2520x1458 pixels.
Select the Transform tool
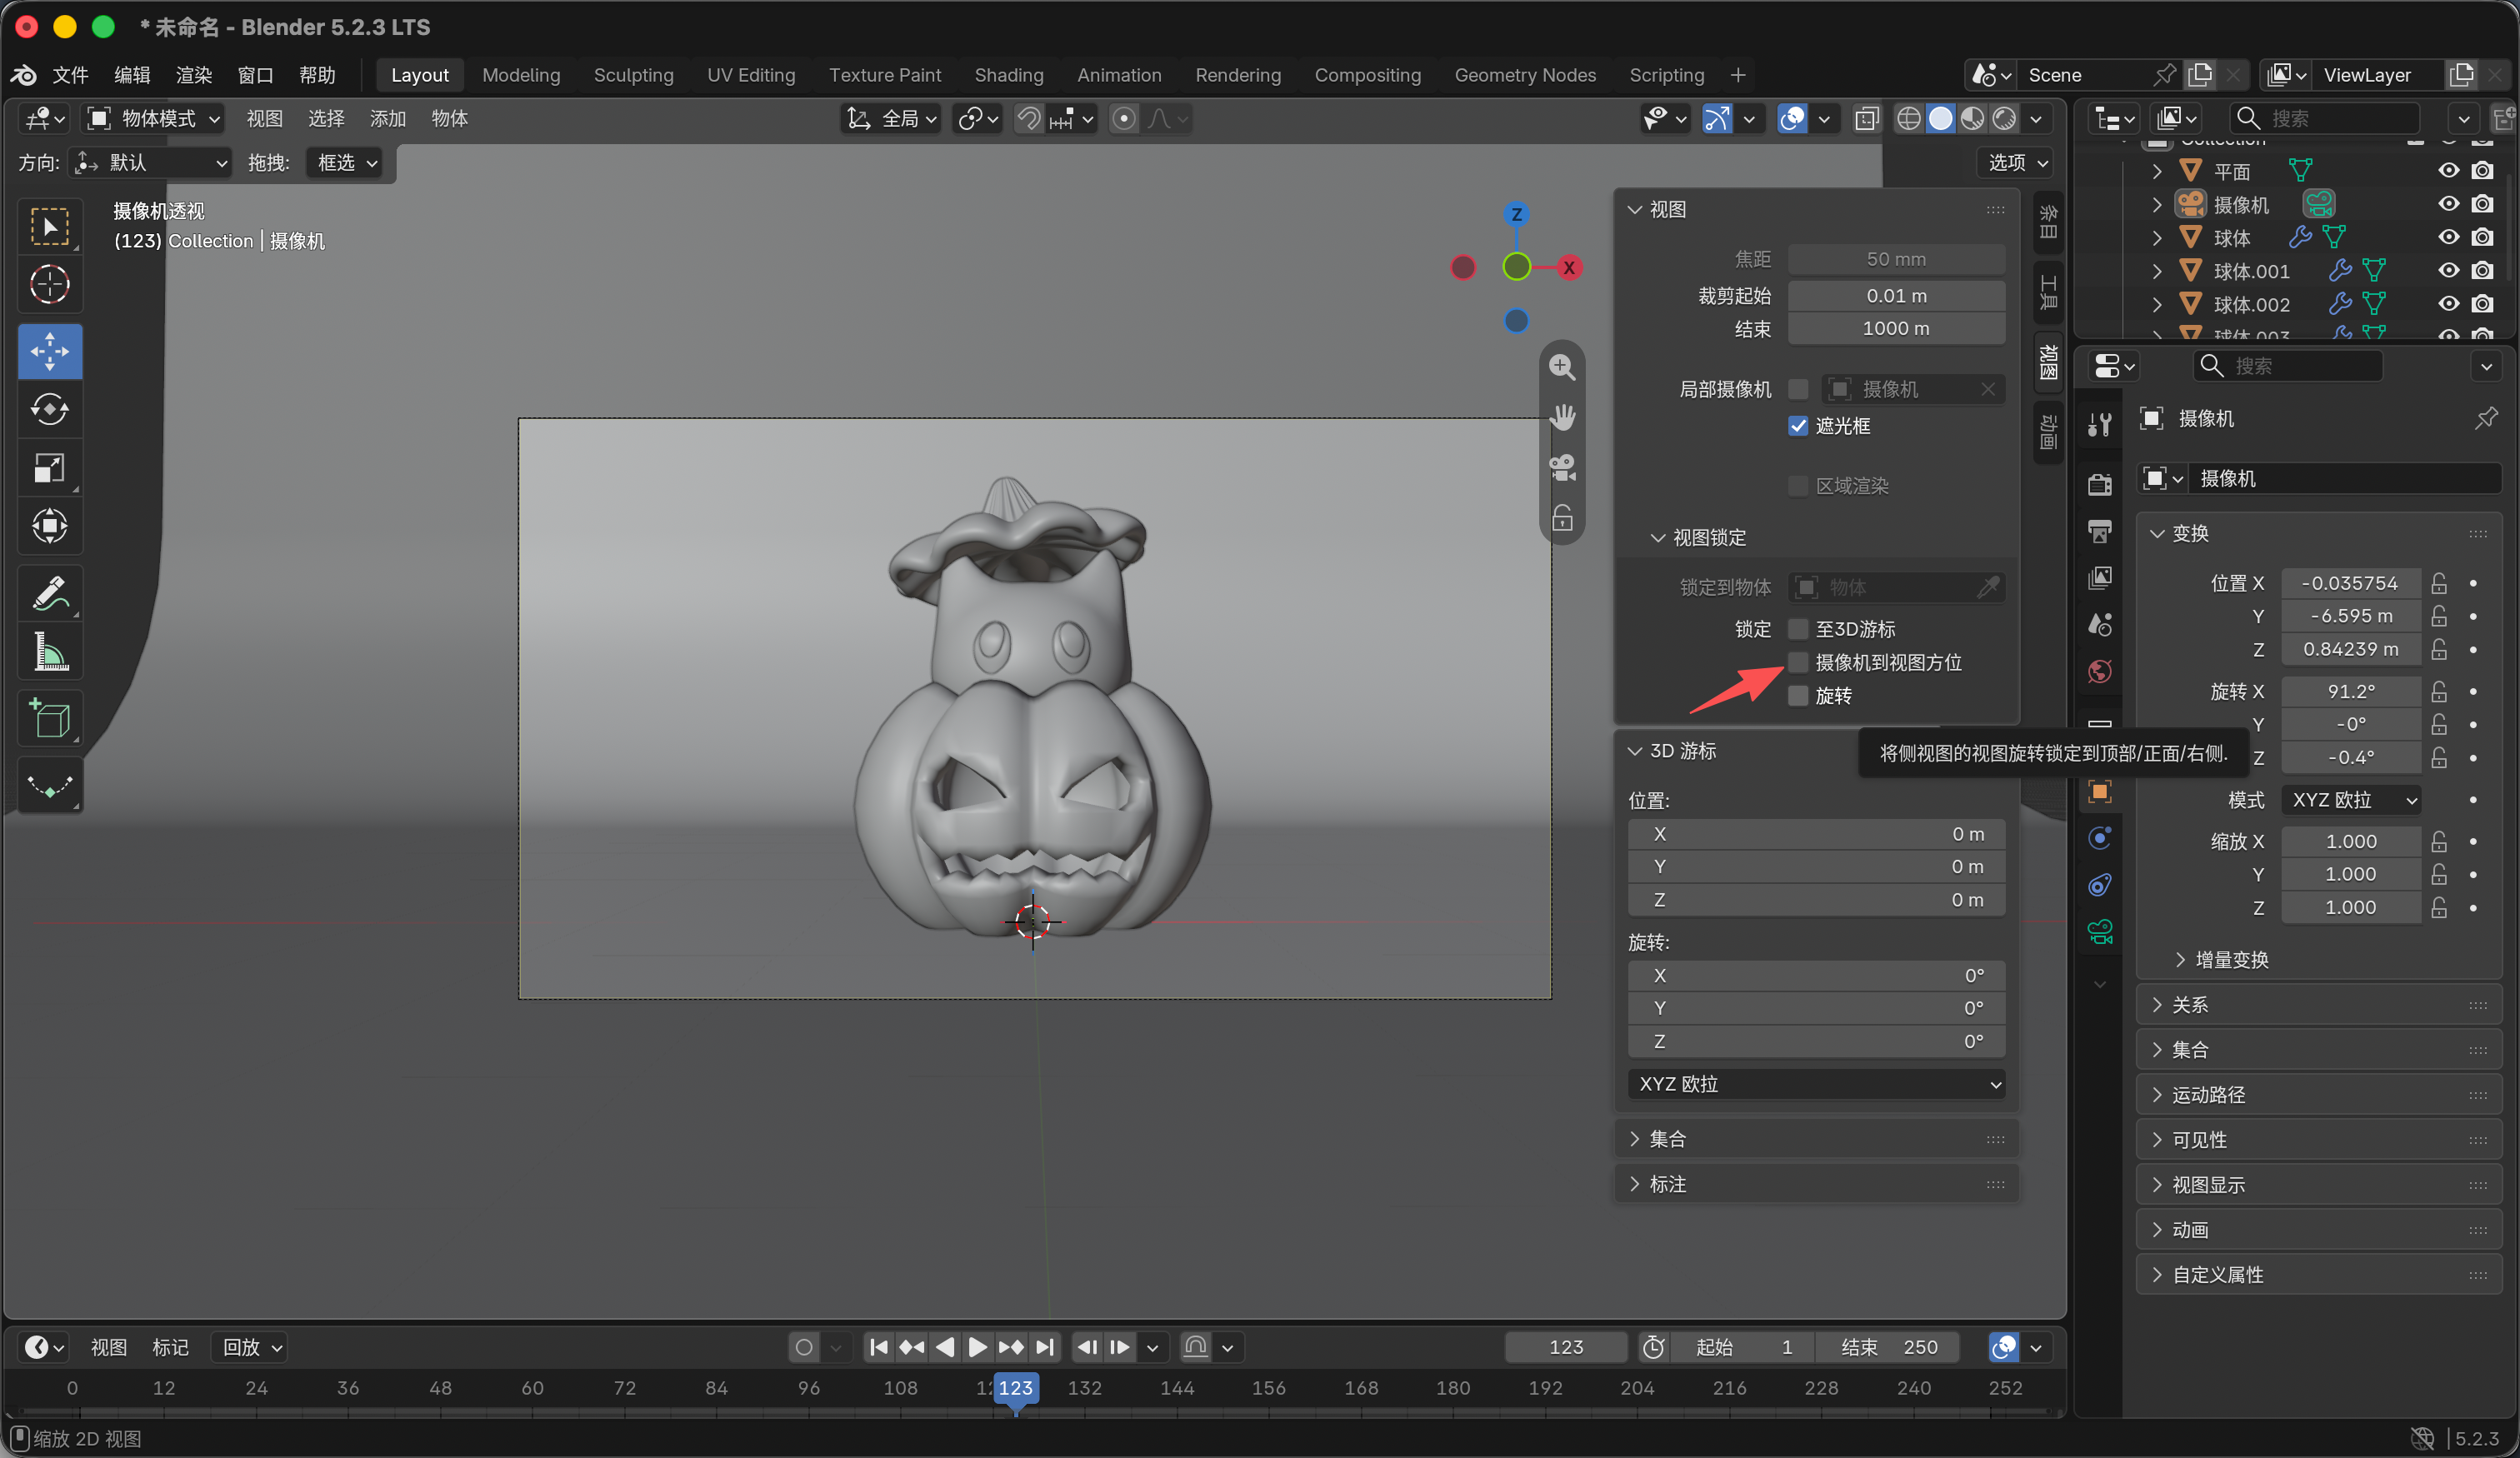pyautogui.click(x=49, y=525)
